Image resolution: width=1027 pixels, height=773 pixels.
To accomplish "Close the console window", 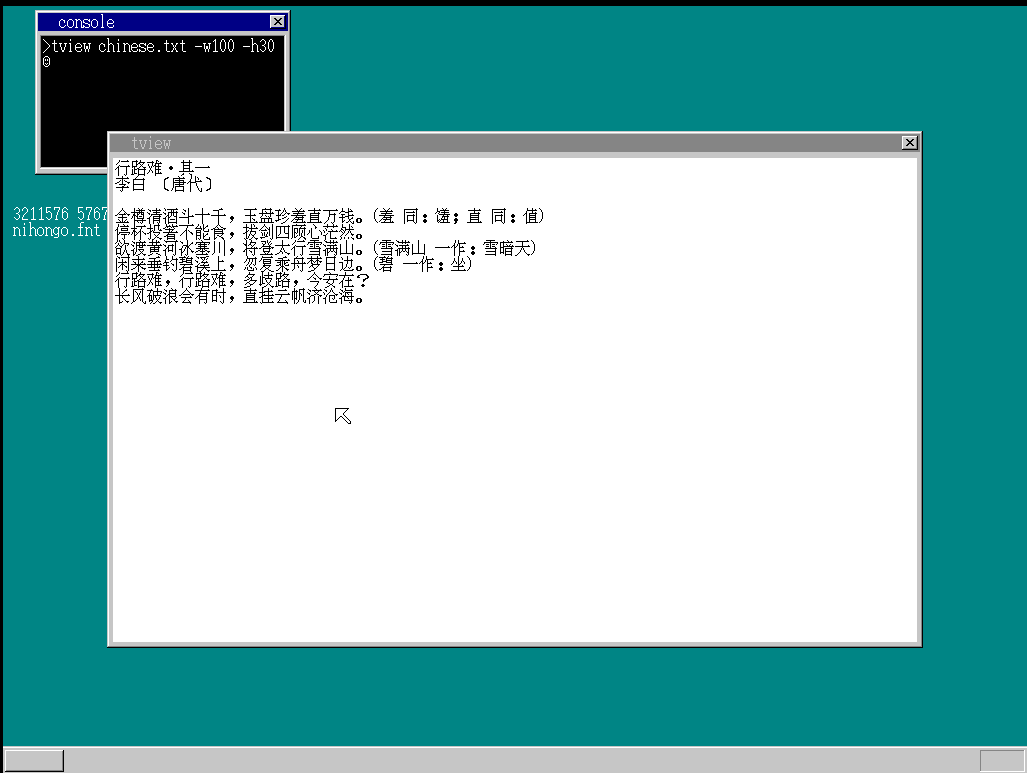I will [277, 22].
